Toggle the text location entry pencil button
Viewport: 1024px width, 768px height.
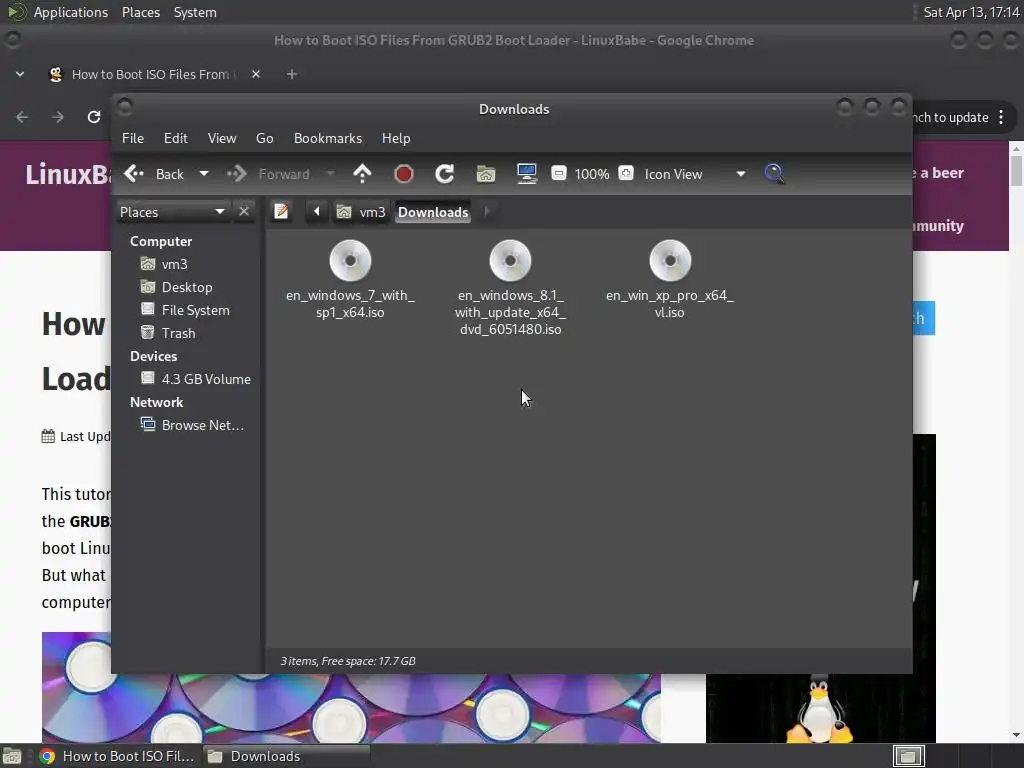point(281,212)
